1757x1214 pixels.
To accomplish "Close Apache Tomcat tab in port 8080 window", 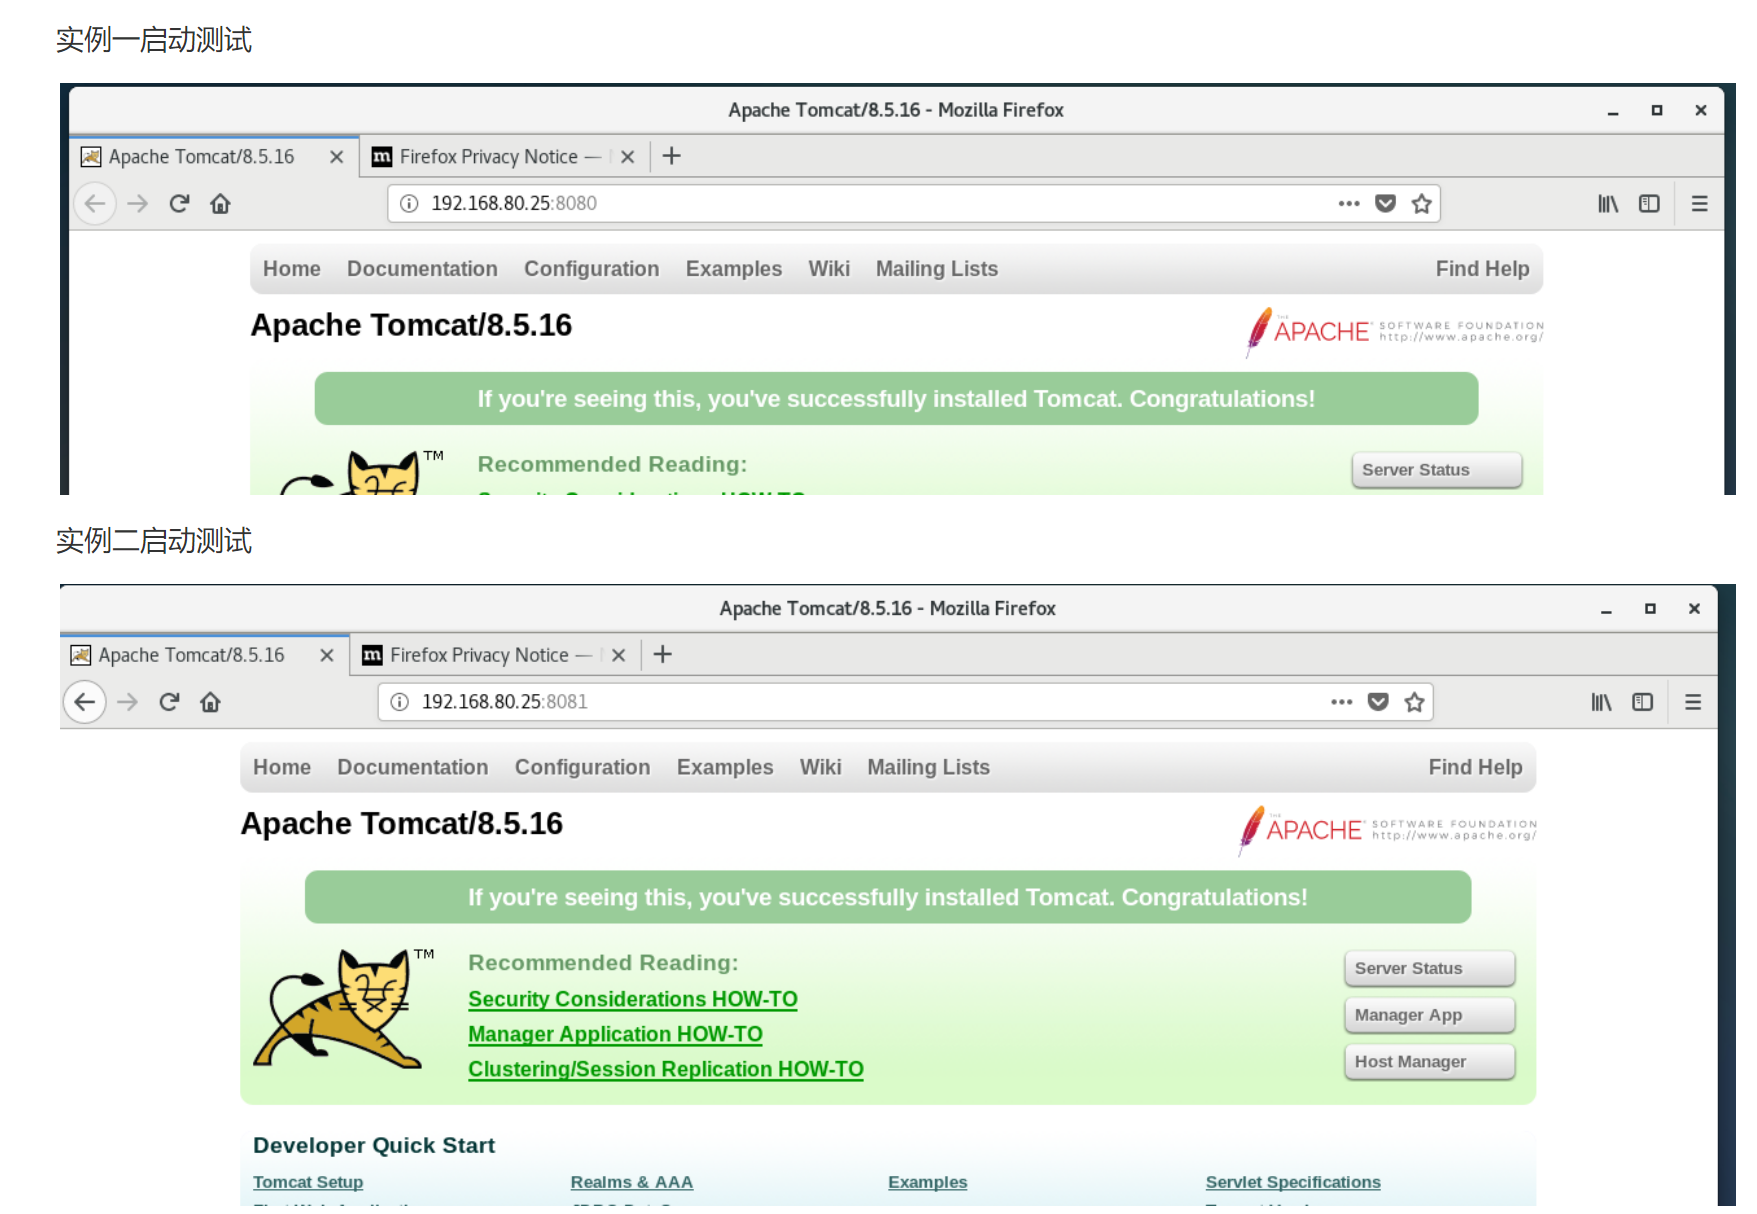I will pos(337,157).
